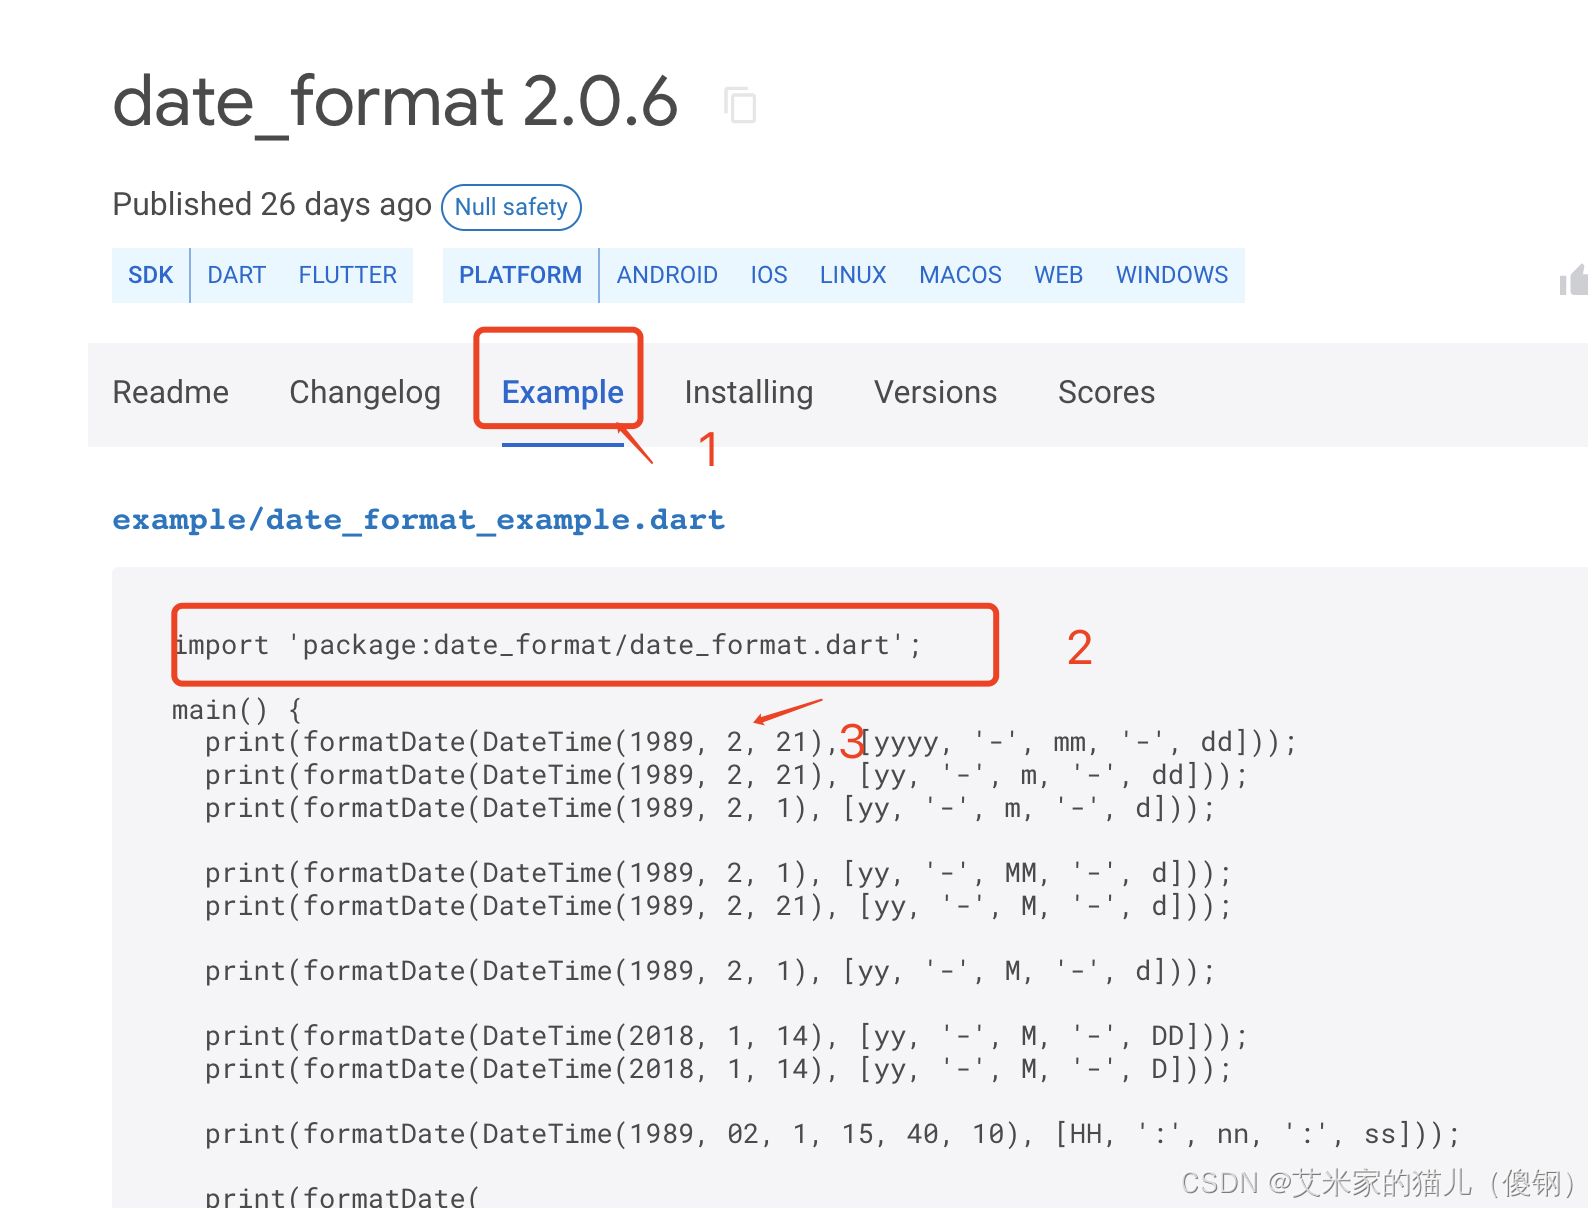Viewport: 1588px width, 1208px height.
Task: Click code line with [yy, '-', M, '-', D]
Action: (718, 1070)
